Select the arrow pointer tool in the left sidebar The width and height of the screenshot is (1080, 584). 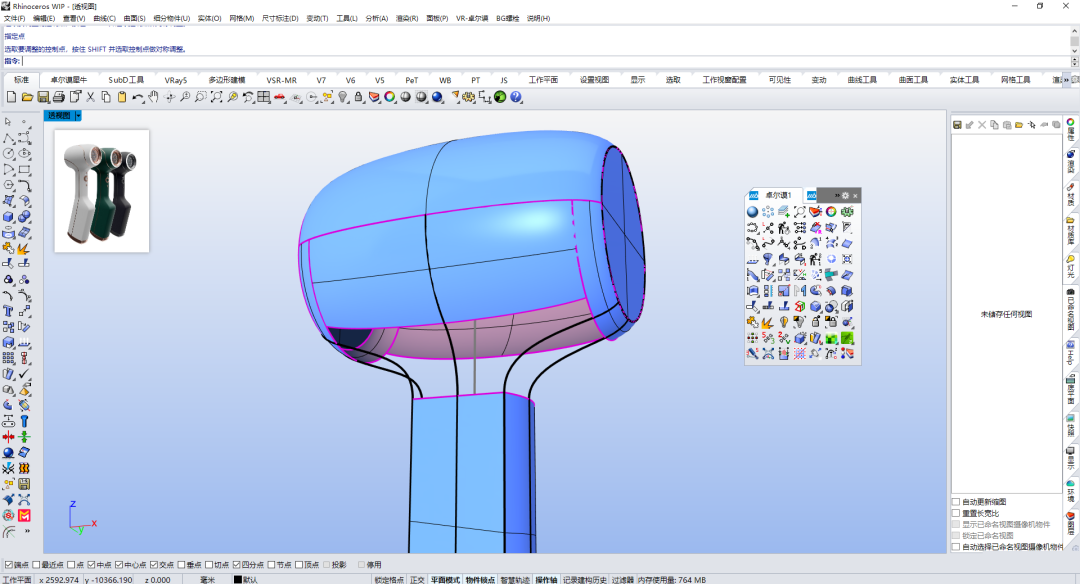coord(8,122)
